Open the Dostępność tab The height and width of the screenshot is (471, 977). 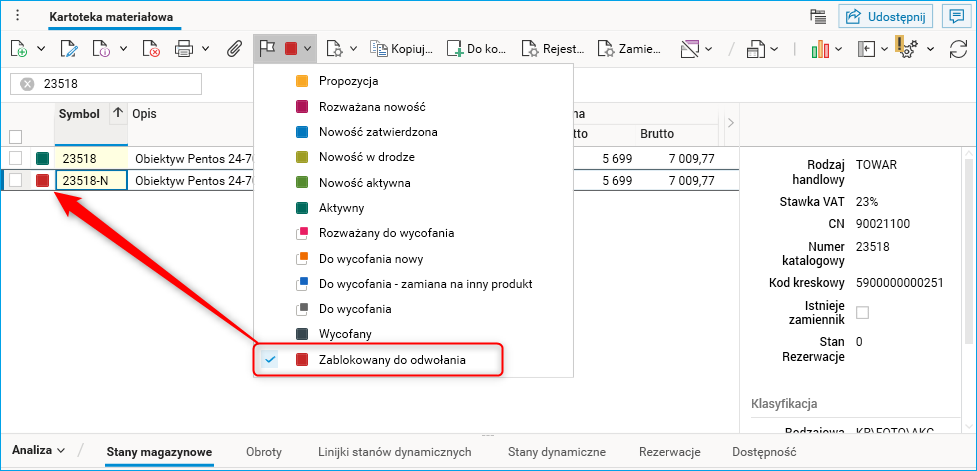coord(764,452)
